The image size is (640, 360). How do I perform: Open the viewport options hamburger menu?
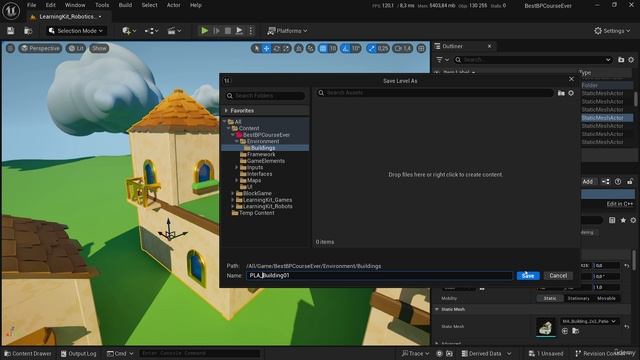(10, 48)
